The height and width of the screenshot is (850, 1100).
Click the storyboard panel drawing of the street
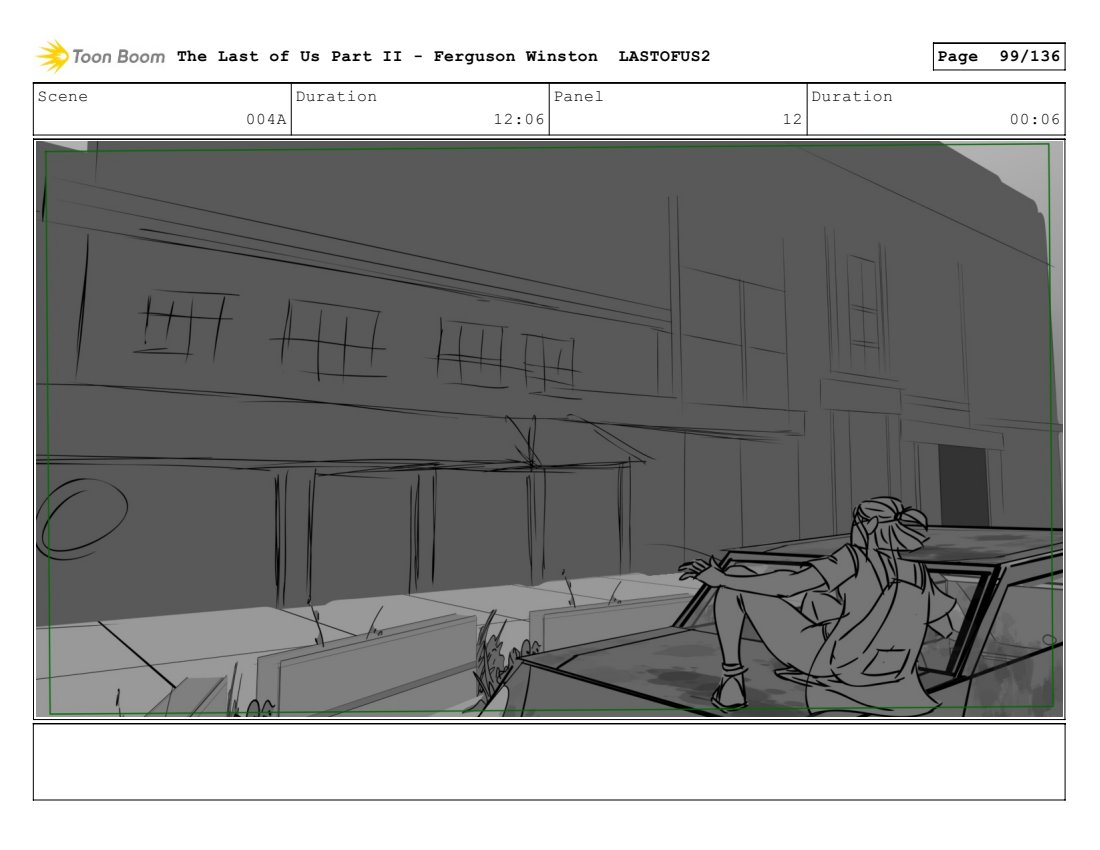(x=549, y=429)
